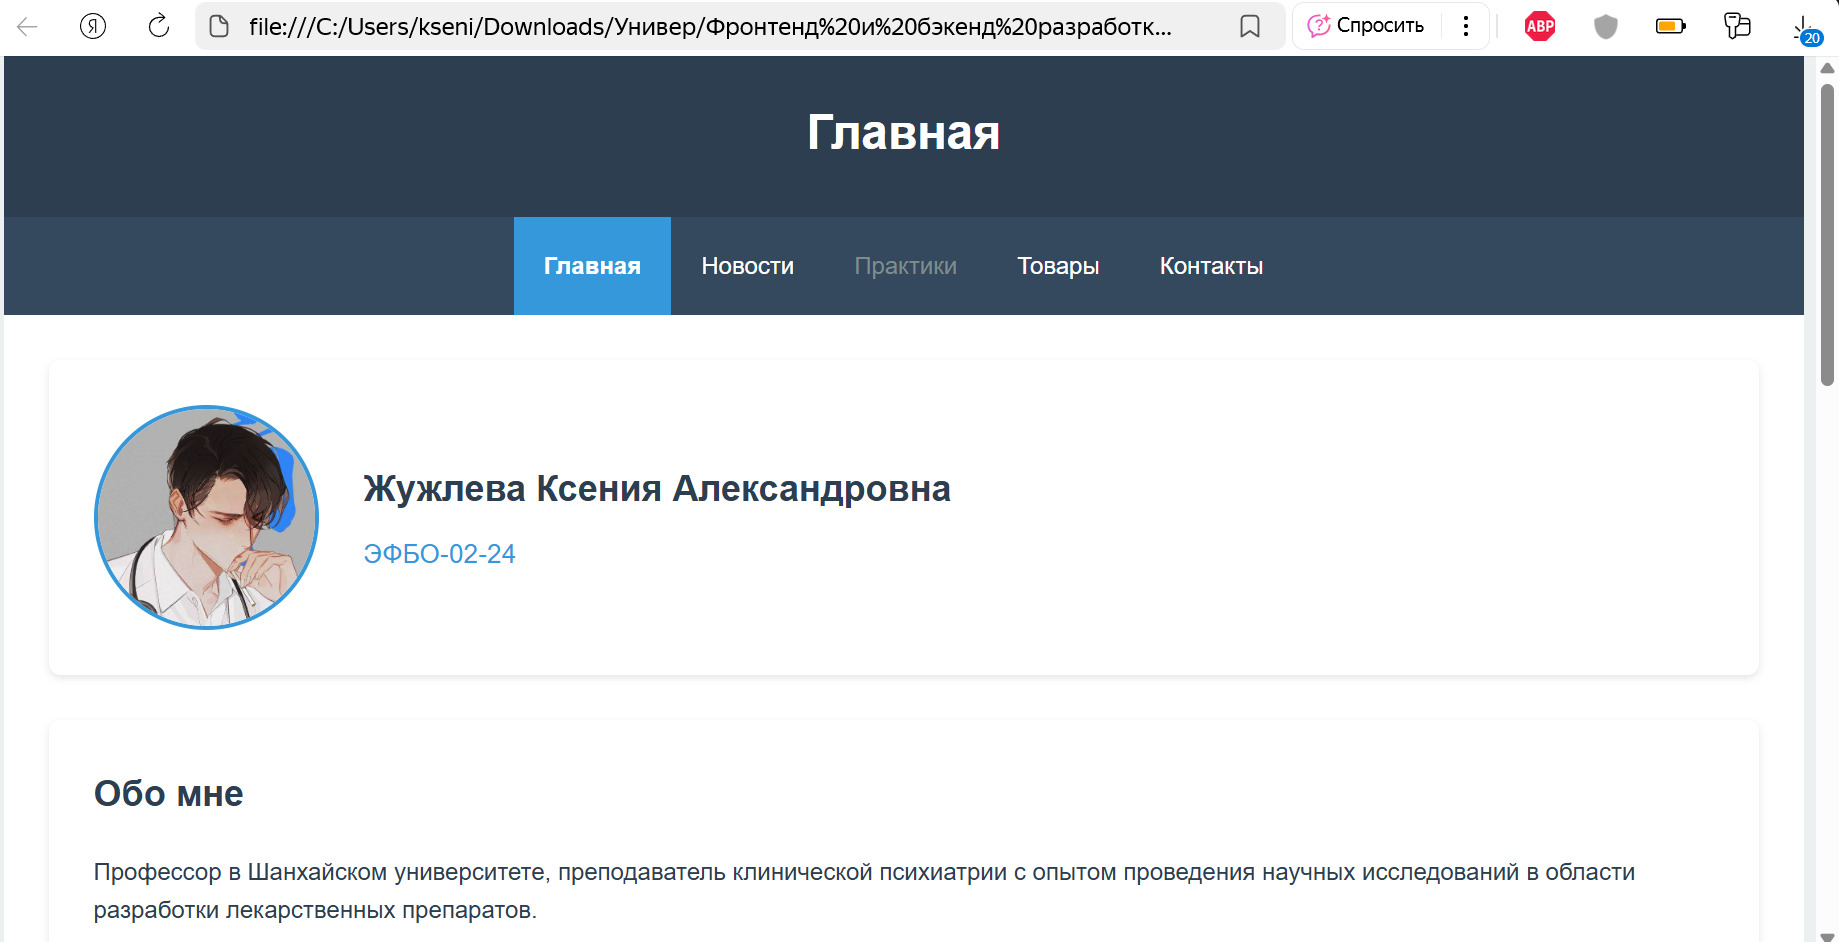Select the Новости navigation tab
This screenshot has width=1839, height=942.
pyautogui.click(x=747, y=266)
